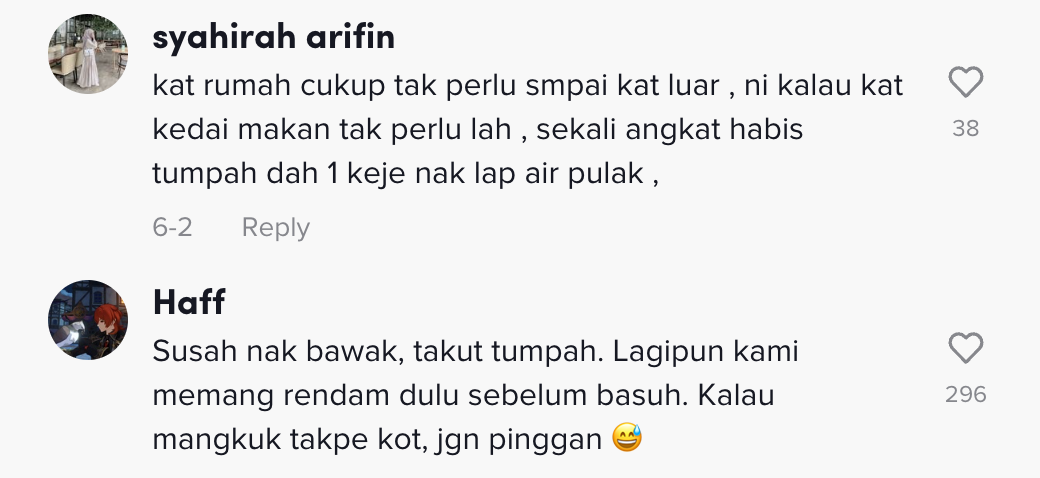The height and width of the screenshot is (478, 1040).
Task: Click the sweating smile emoji in Haff's comment
Action: (x=627, y=438)
